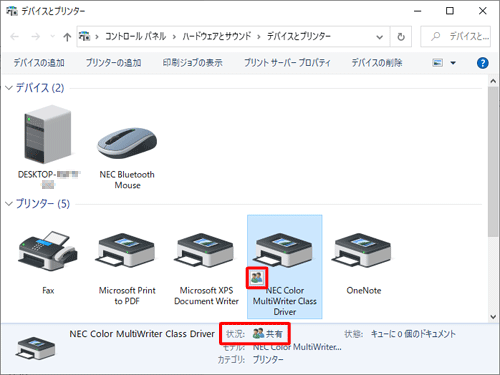The height and width of the screenshot is (375, 500).
Task: Click the printer icon in details pane
Action: [35, 347]
